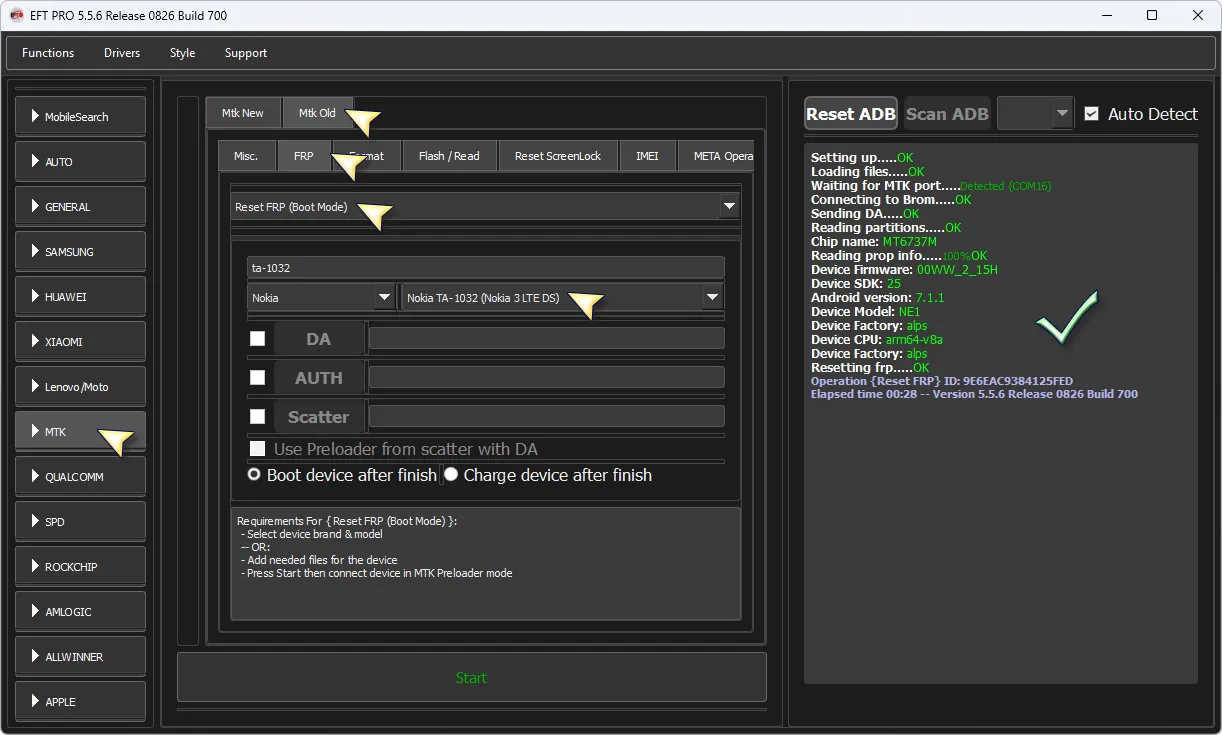Image resolution: width=1222 pixels, height=735 pixels.
Task: Open the Nokia brand dropdown
Action: point(321,298)
